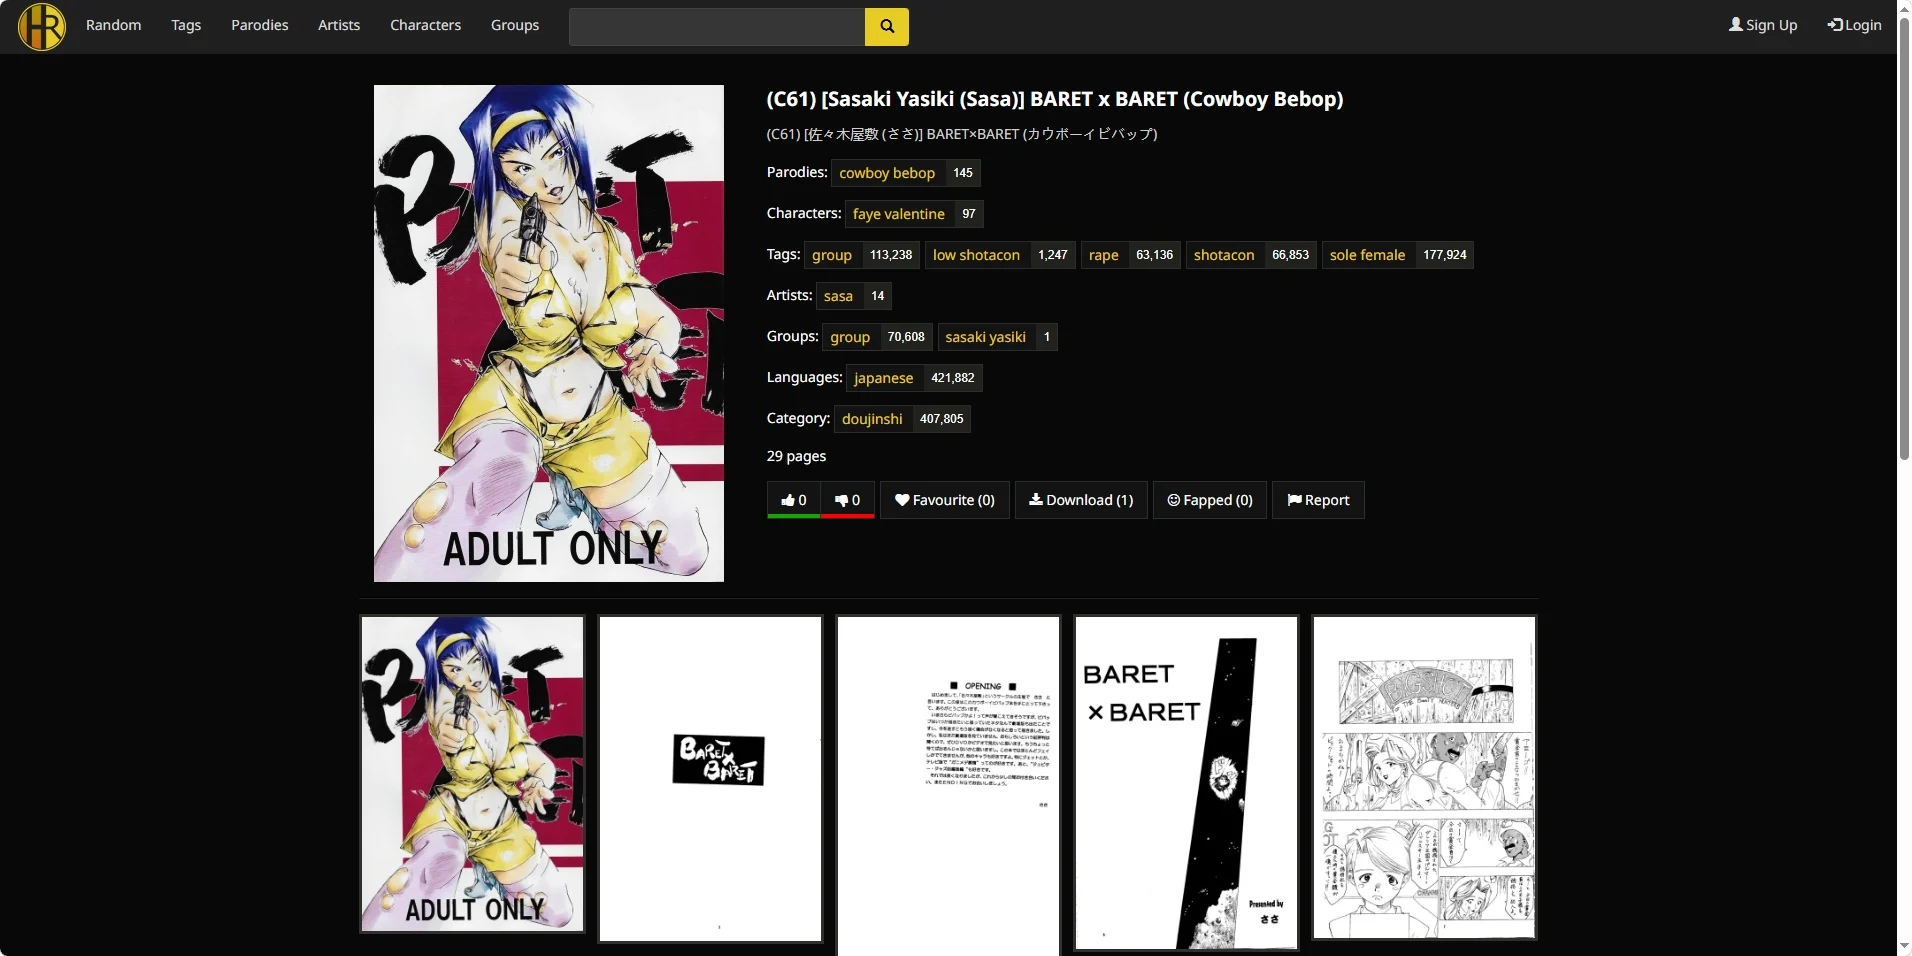1912x956 pixels.
Task: Select Groups in the navigation bar
Action: coord(515,25)
